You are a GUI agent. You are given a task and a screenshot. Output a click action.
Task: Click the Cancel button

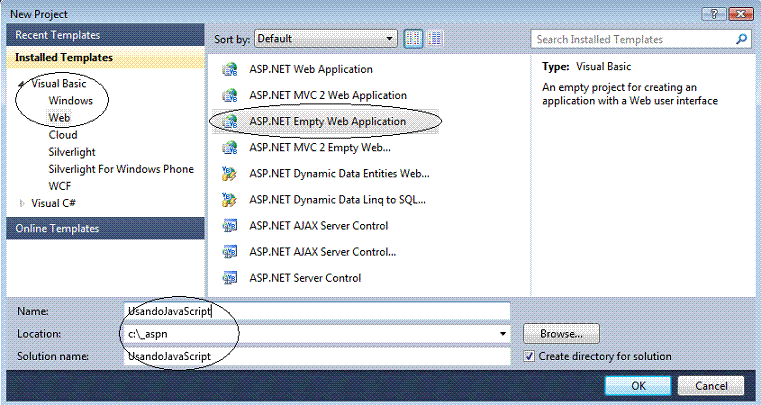(711, 386)
